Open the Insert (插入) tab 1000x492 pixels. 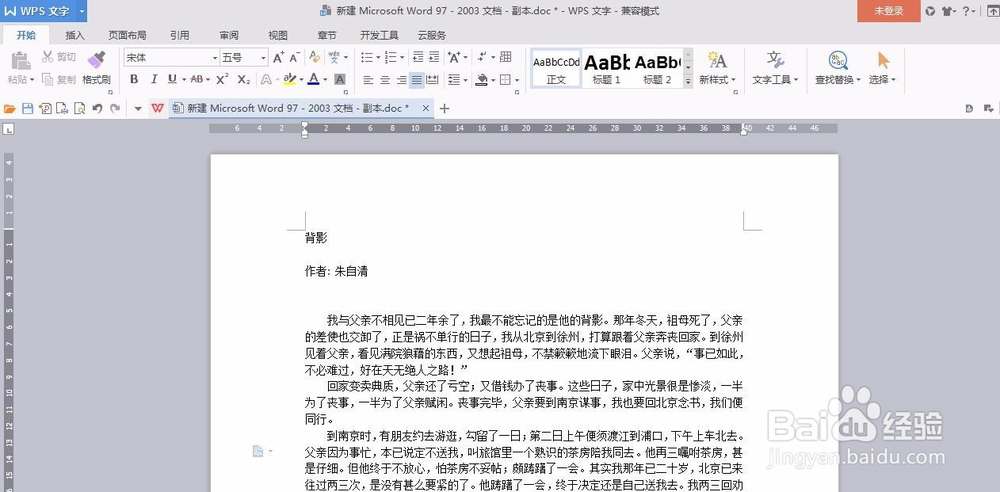coord(75,35)
